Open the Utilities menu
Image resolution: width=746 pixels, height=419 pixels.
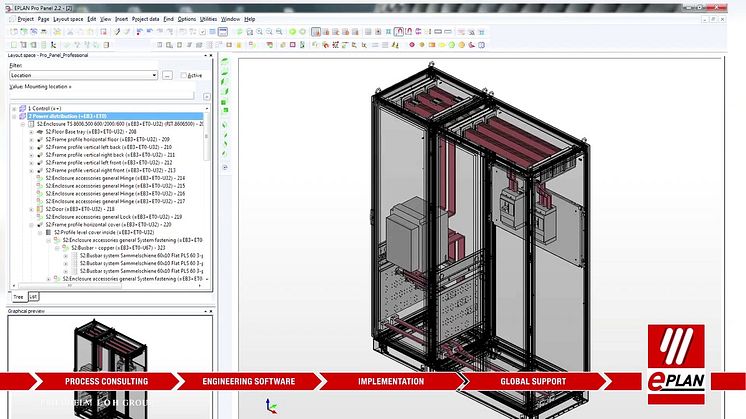coord(208,19)
